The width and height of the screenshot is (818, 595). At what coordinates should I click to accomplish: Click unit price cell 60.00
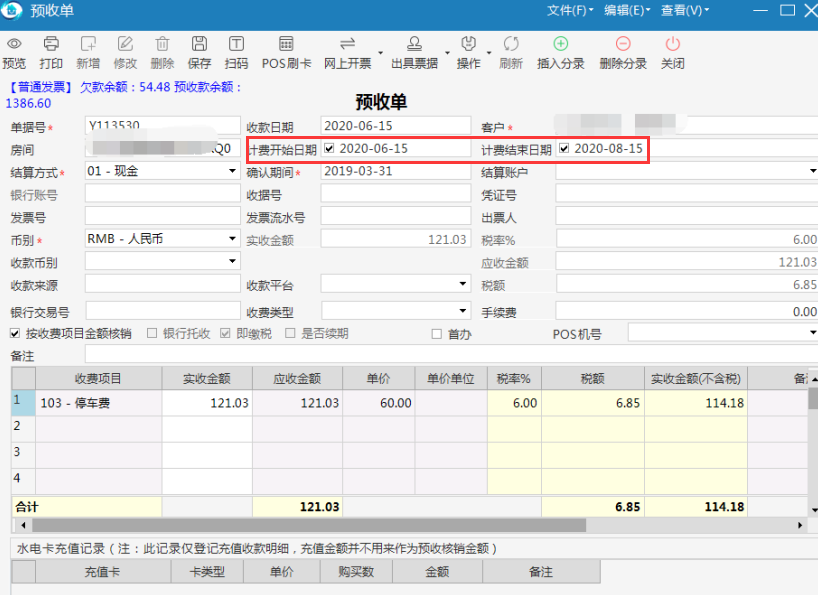coord(379,403)
